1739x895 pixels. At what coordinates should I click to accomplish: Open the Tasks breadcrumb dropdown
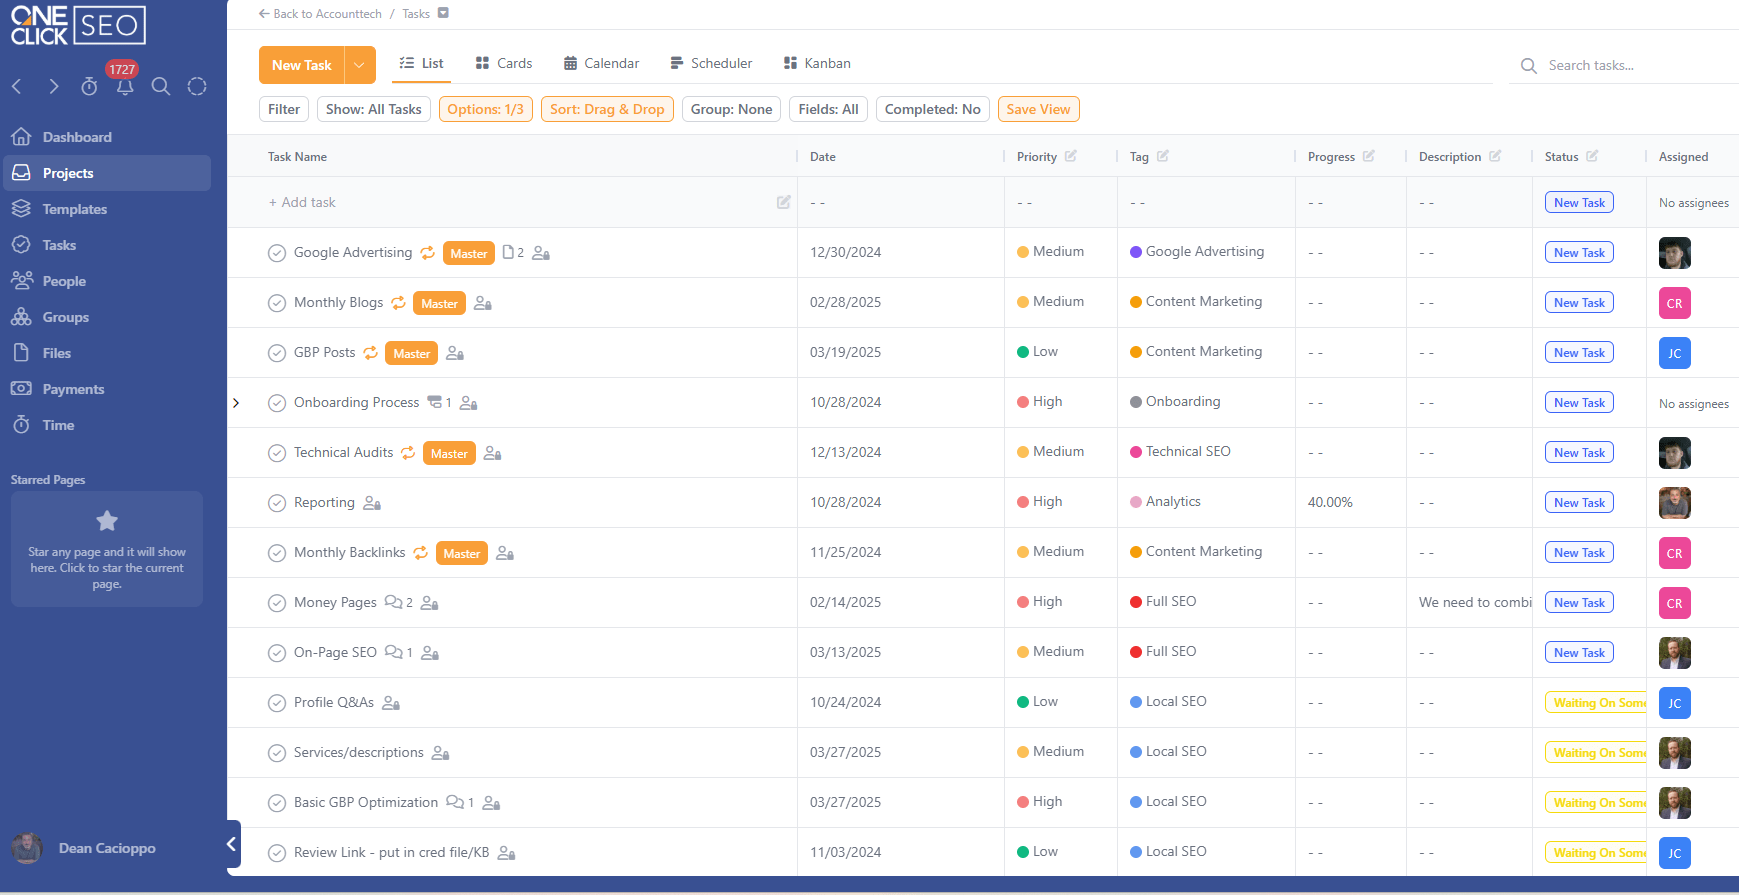click(x=443, y=13)
